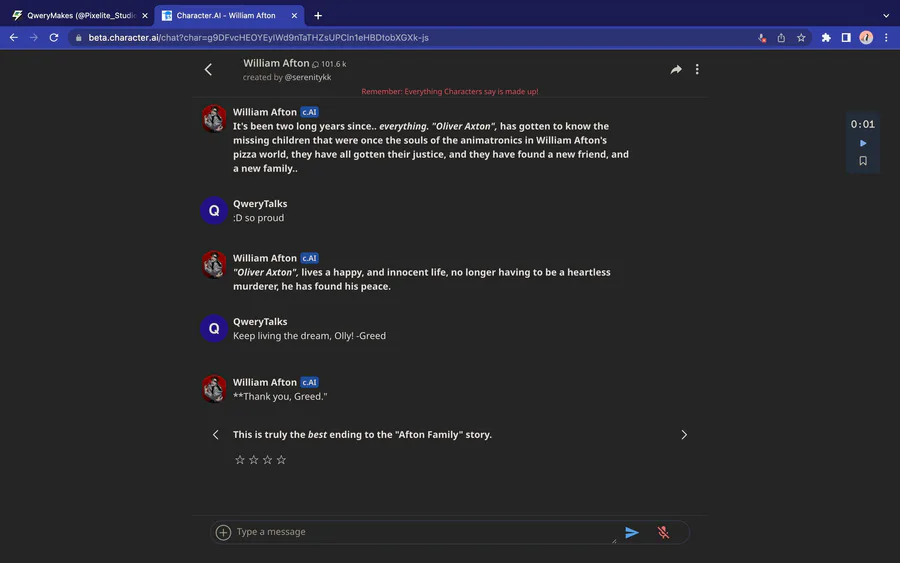Expand the tab search dropdown arrow
This screenshot has width=900, height=563.
tap(886, 15)
